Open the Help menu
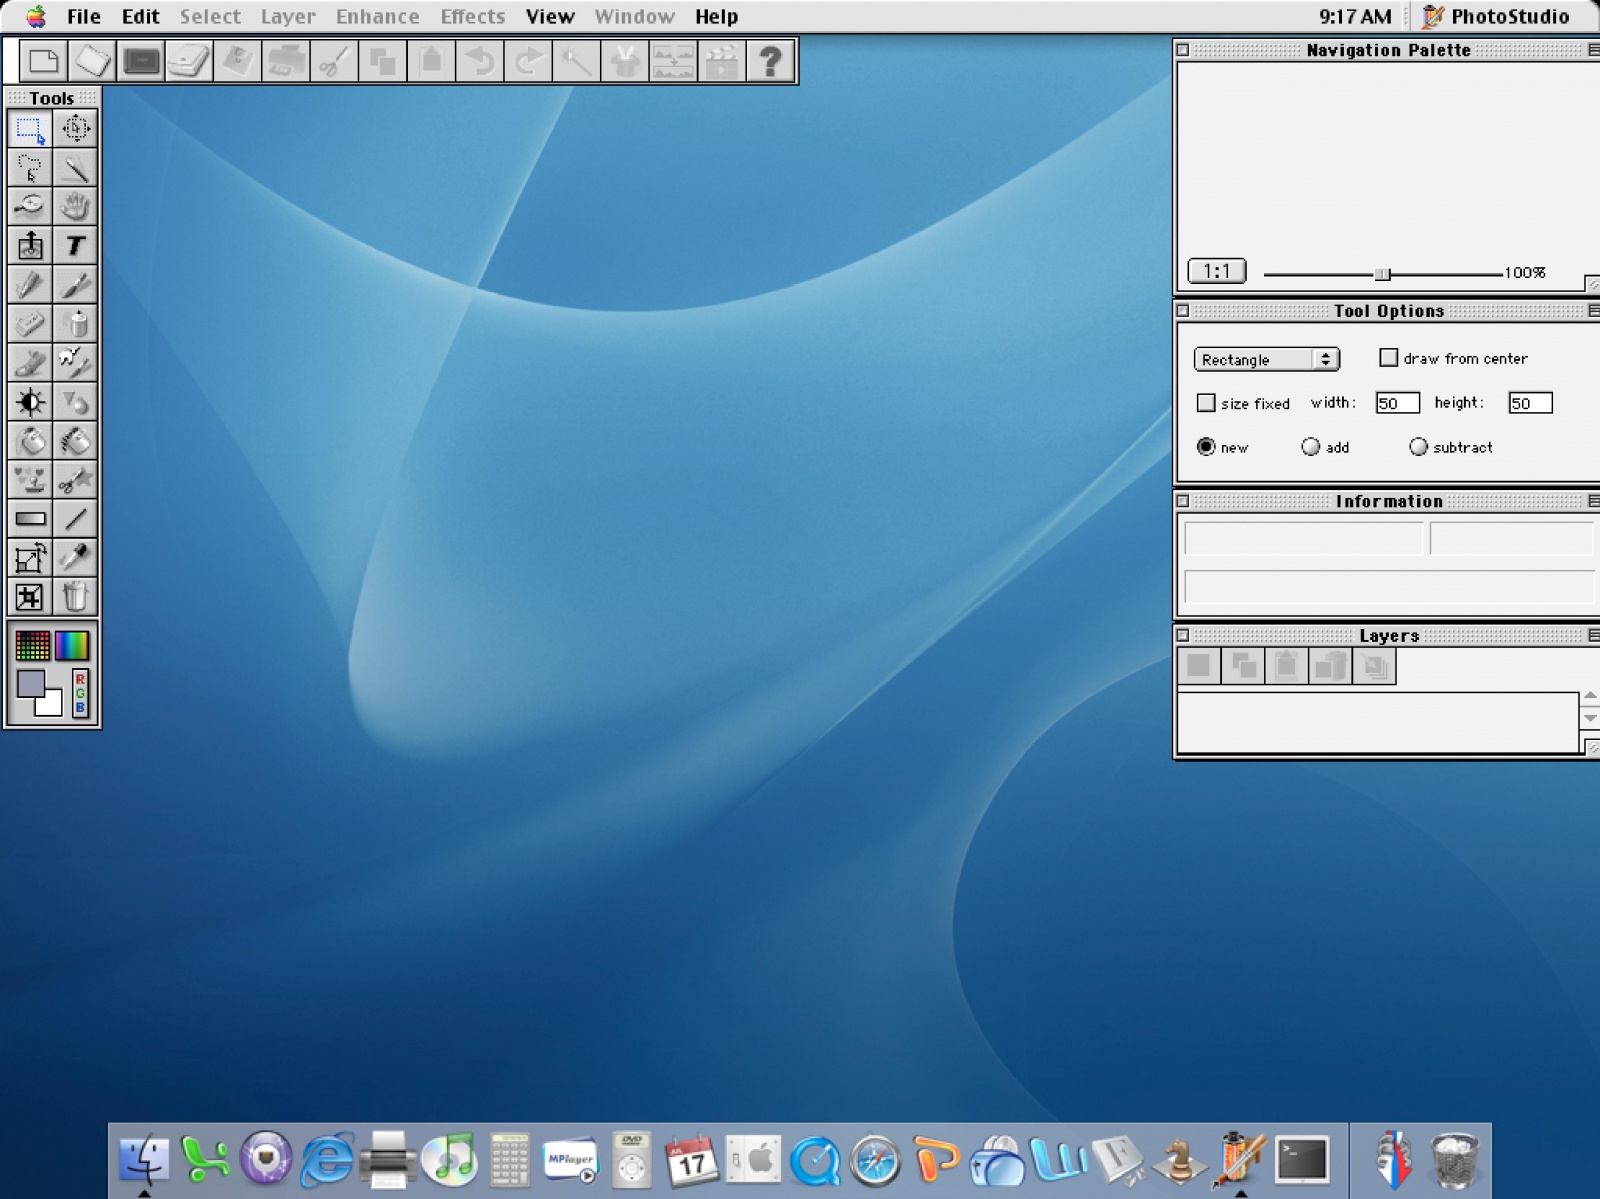This screenshot has height=1199, width=1600. 716,16
